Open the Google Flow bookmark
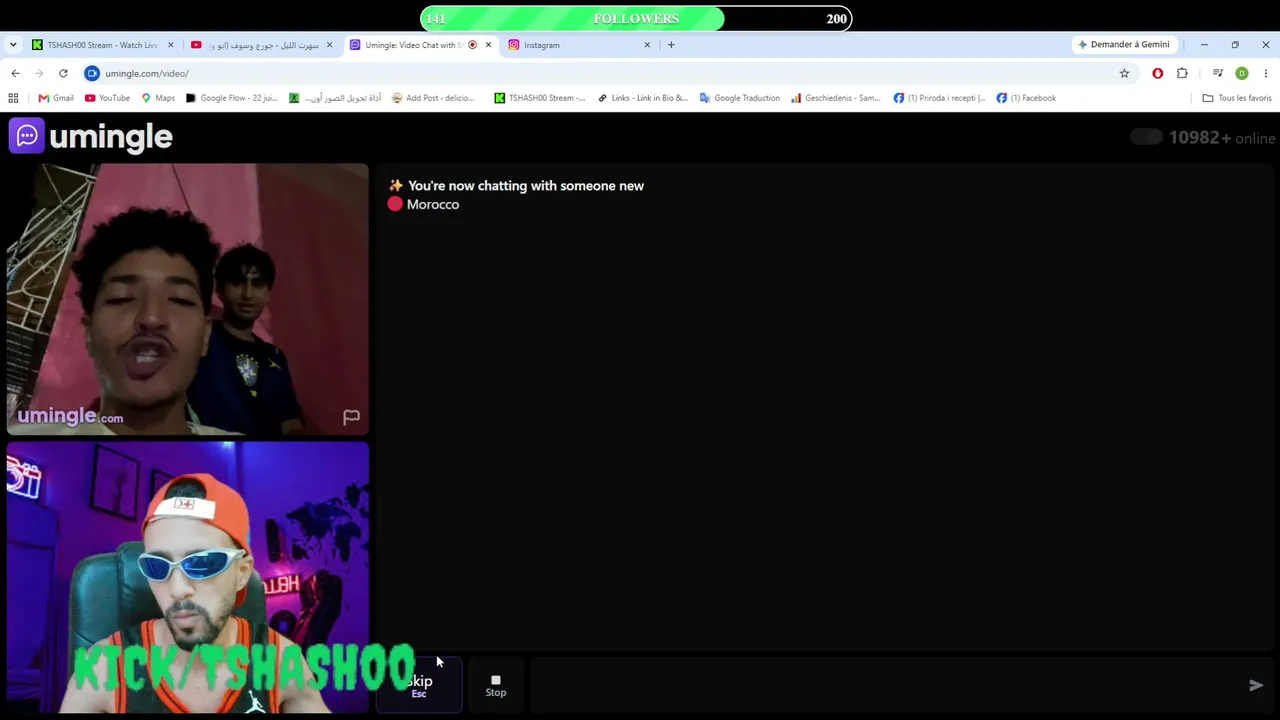1280x720 pixels. (231, 98)
